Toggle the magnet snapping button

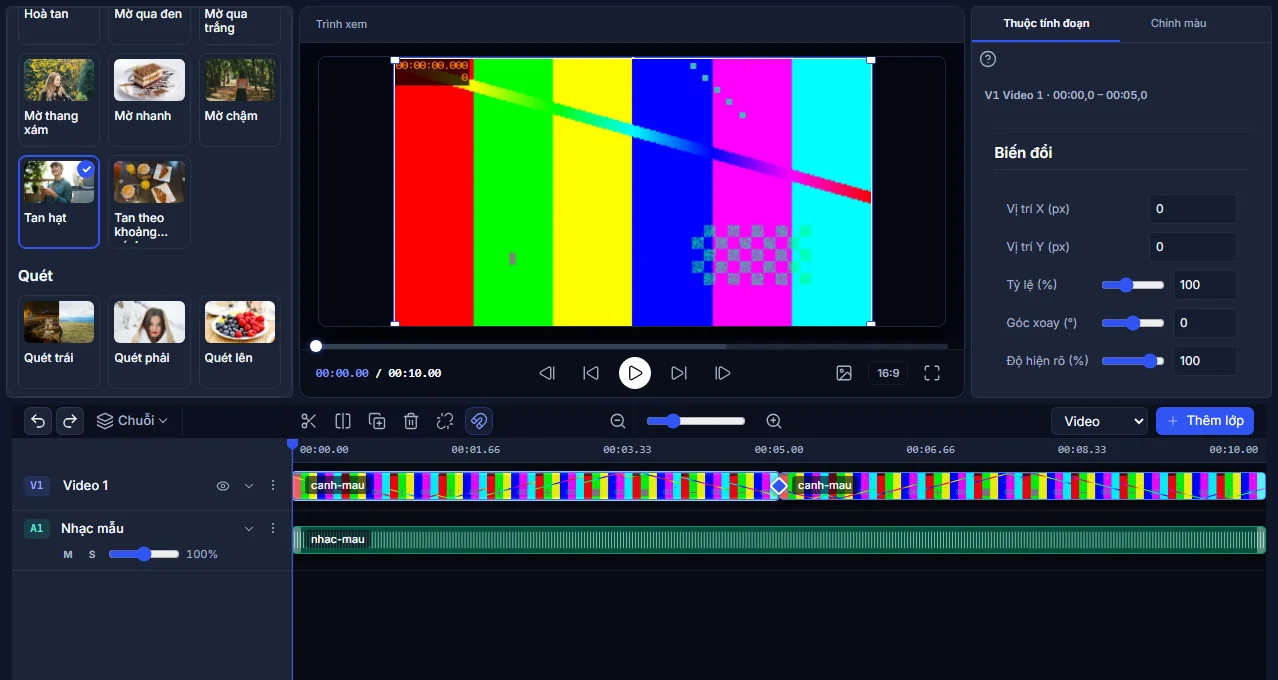pos(479,421)
